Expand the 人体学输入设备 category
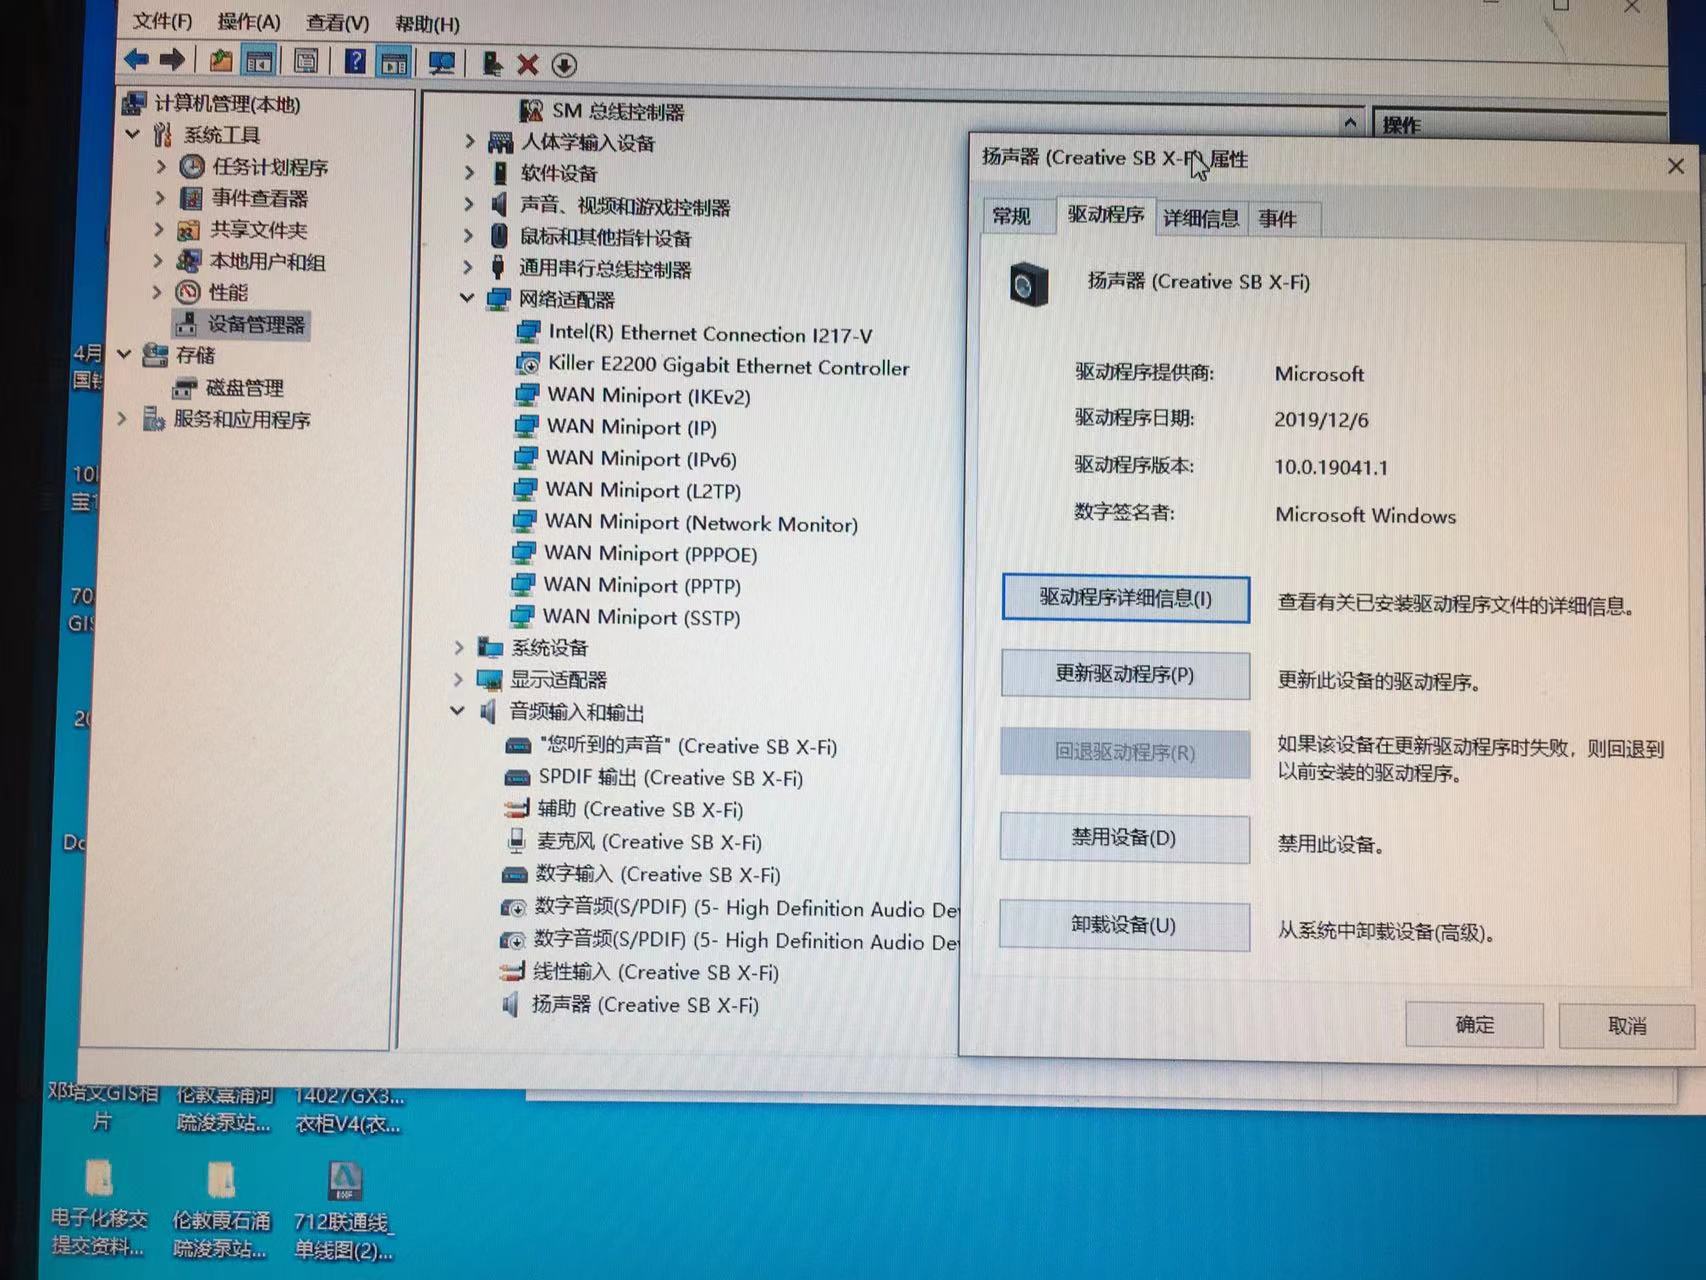 pos(469,142)
